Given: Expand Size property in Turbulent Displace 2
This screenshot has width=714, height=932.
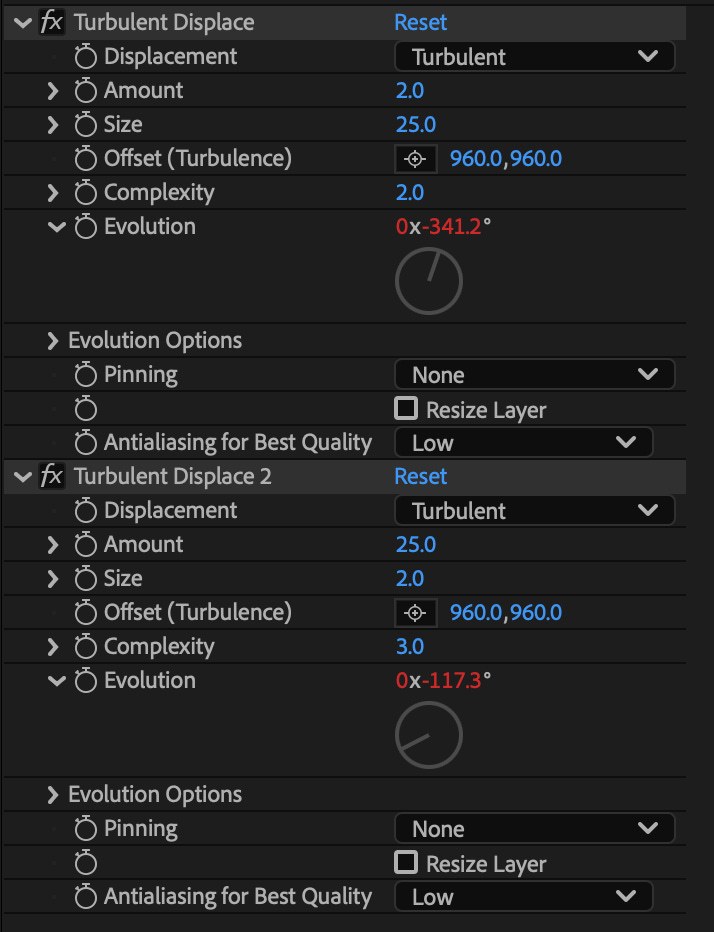Looking at the screenshot, I should click(53, 579).
